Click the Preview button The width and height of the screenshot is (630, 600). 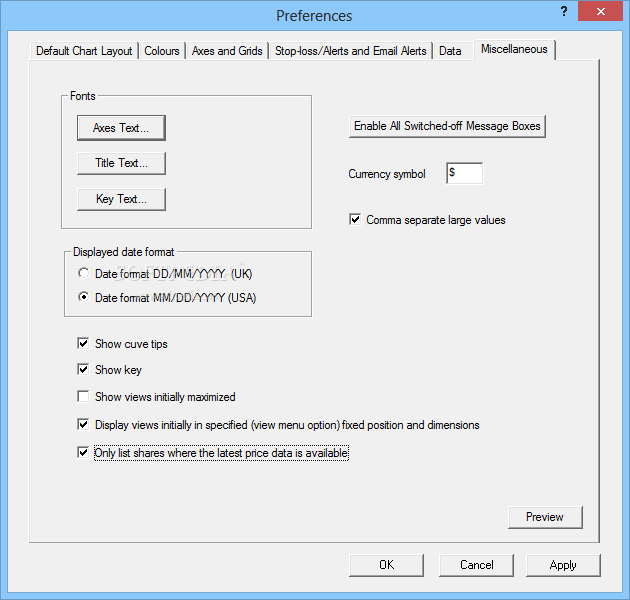pyautogui.click(x=545, y=517)
